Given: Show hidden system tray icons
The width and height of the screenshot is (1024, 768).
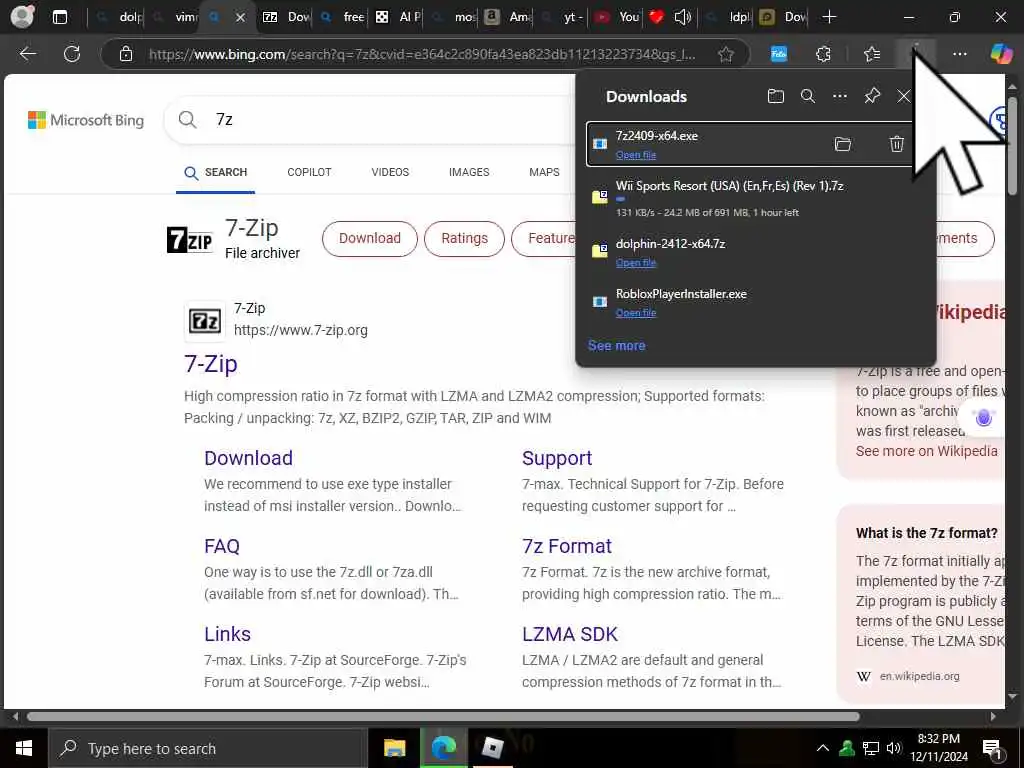Looking at the screenshot, I should tap(822, 748).
